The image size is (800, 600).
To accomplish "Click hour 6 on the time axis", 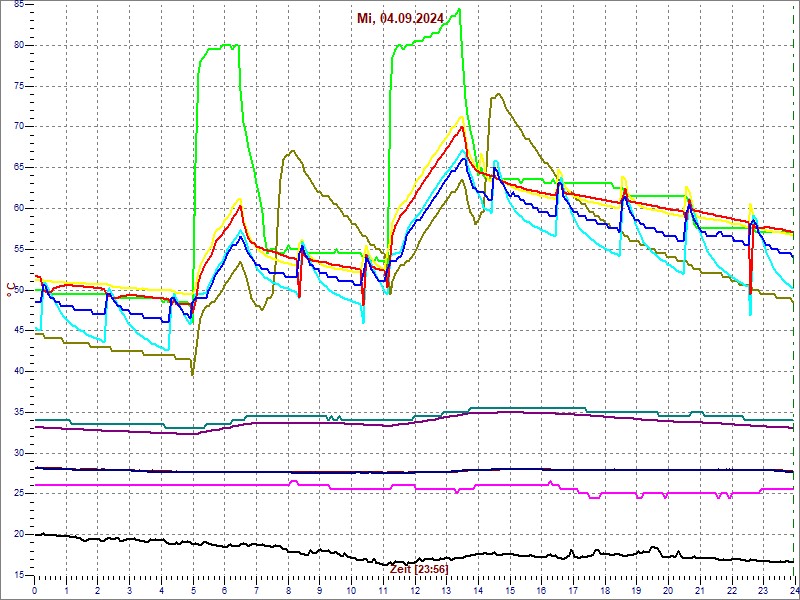I will pos(224,590).
